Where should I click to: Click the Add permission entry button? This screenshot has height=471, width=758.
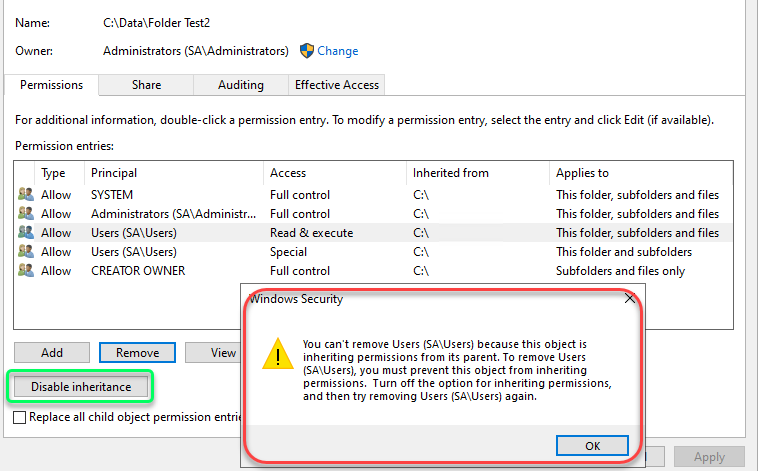click(52, 353)
